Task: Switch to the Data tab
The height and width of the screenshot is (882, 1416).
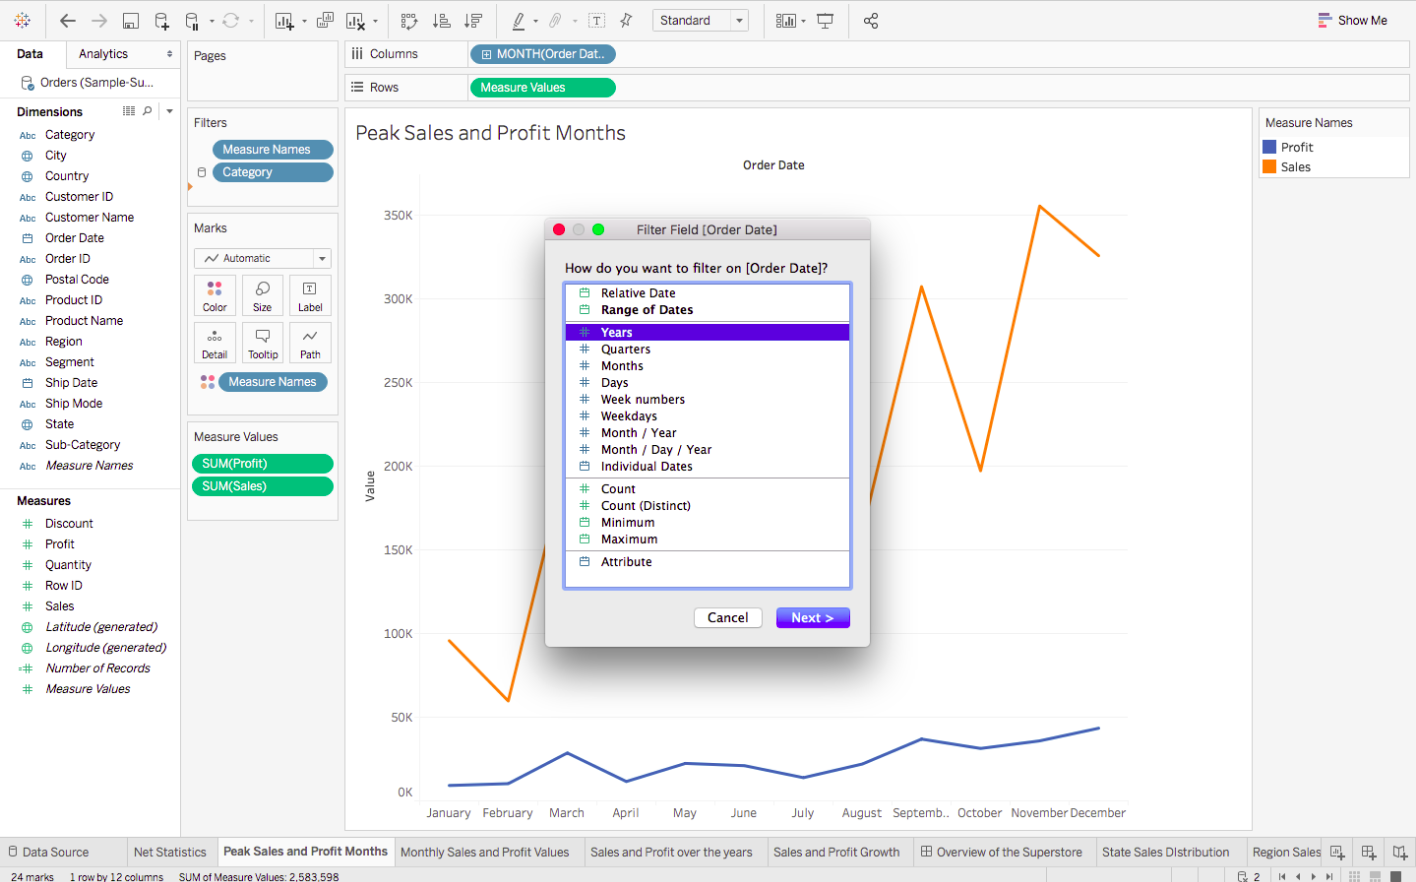Action: [30, 54]
